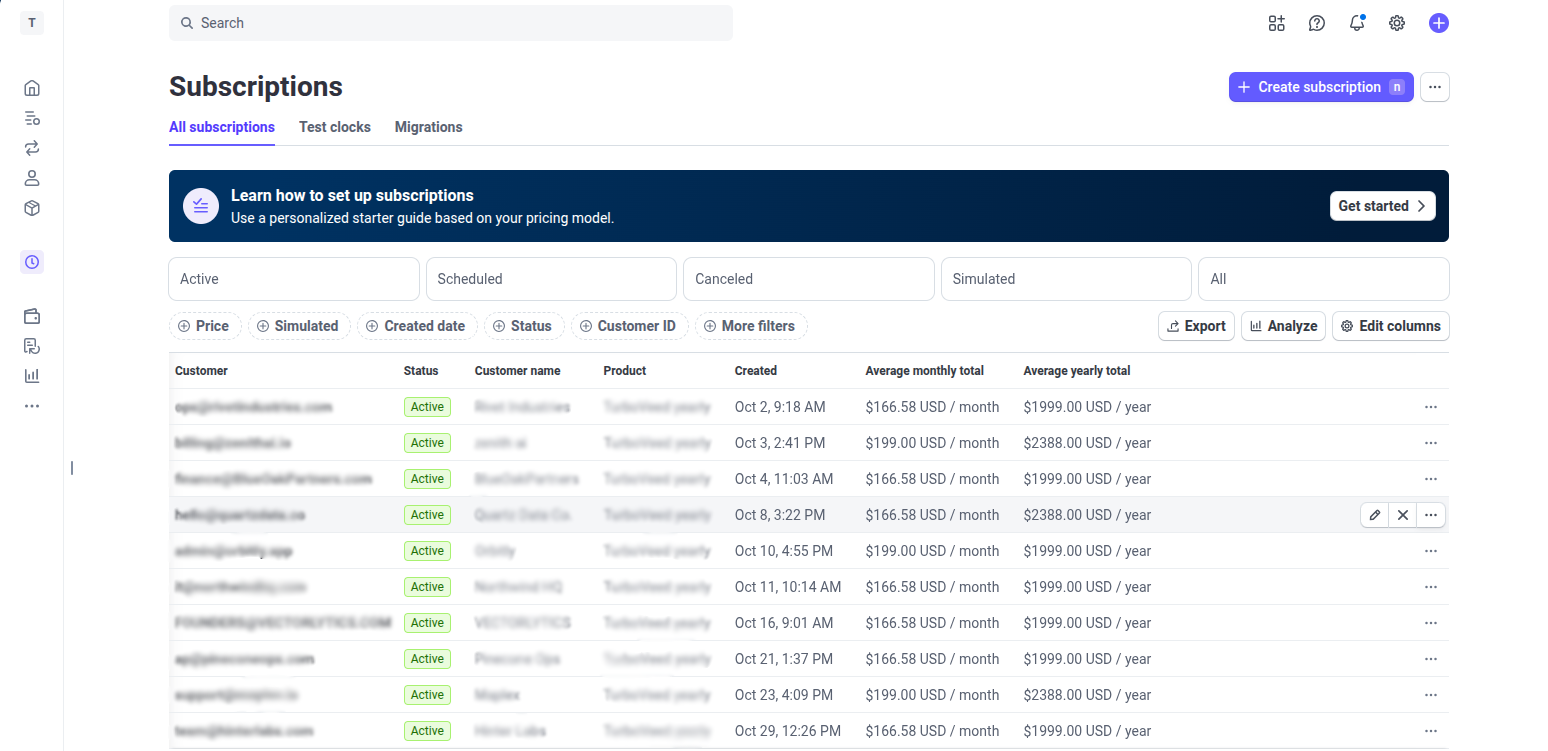1548x751 pixels.
Task: Click the purple plus icon top right
Action: click(1438, 22)
